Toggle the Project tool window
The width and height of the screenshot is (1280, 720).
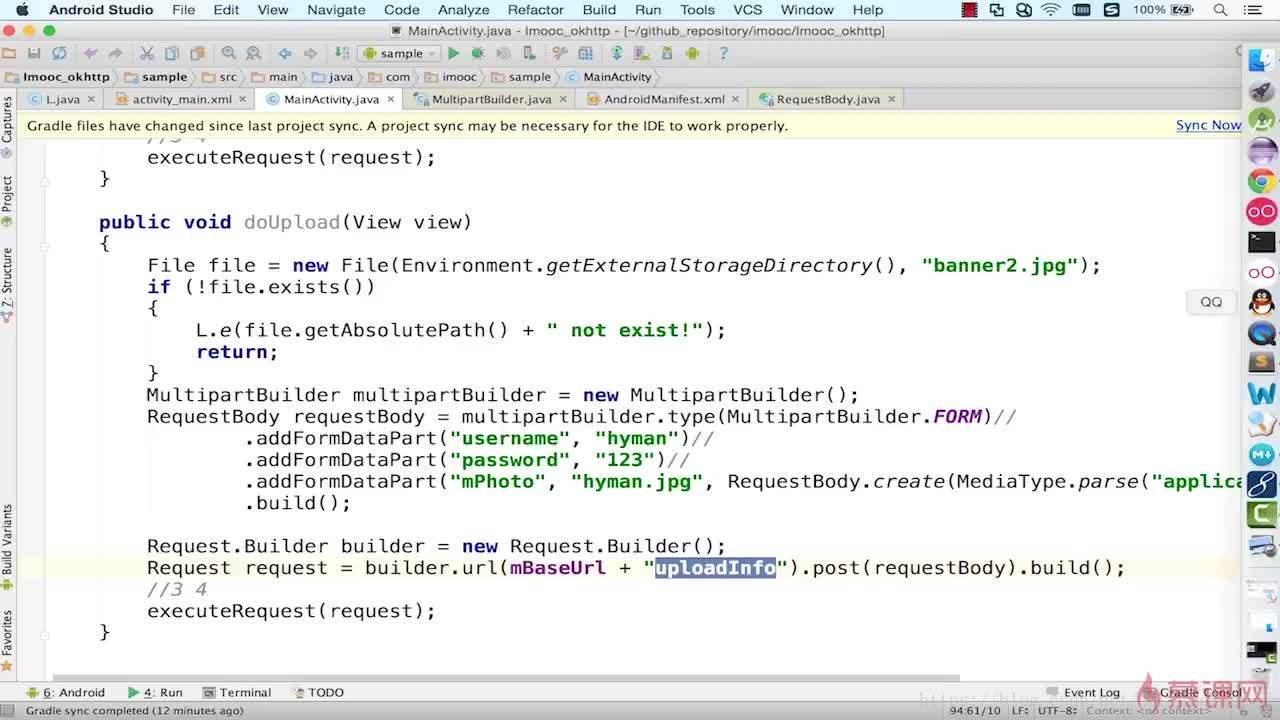tap(7, 203)
